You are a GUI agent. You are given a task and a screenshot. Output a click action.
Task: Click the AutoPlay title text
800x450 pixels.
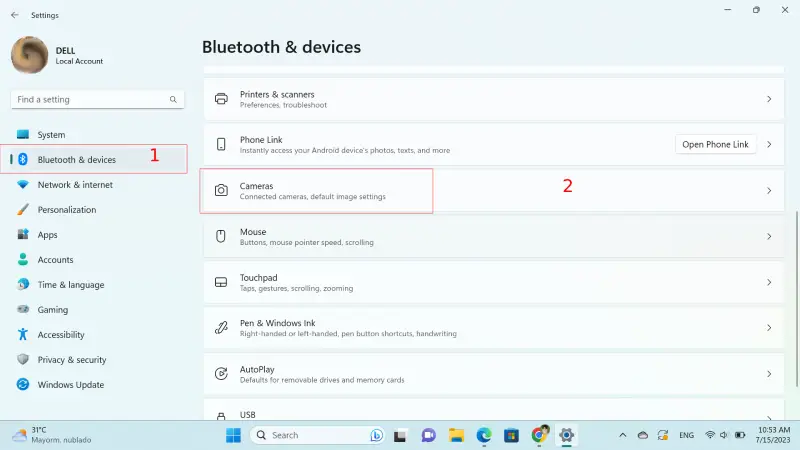tap(257, 369)
